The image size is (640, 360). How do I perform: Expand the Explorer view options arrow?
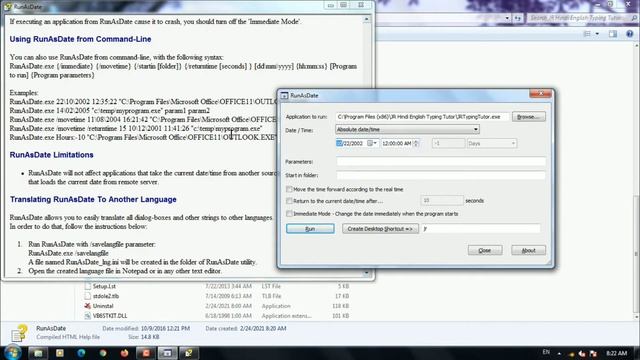point(597,34)
